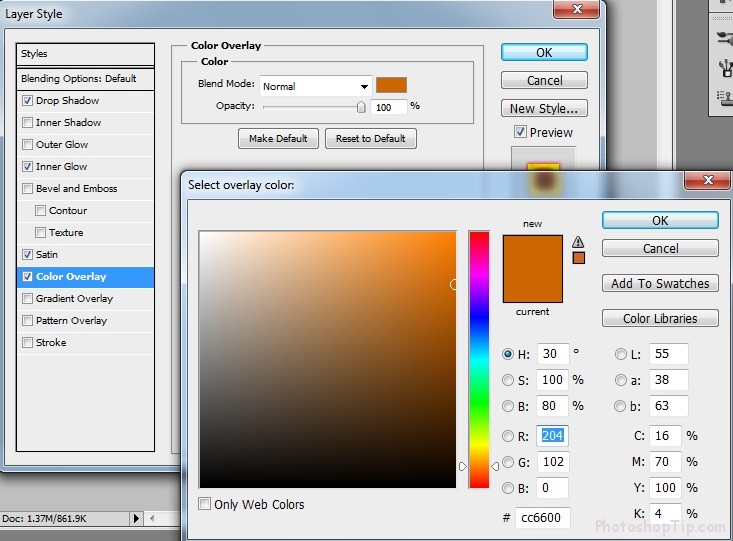This screenshot has width=733, height=541.
Task: Open the Color Libraries button
Action: click(660, 318)
